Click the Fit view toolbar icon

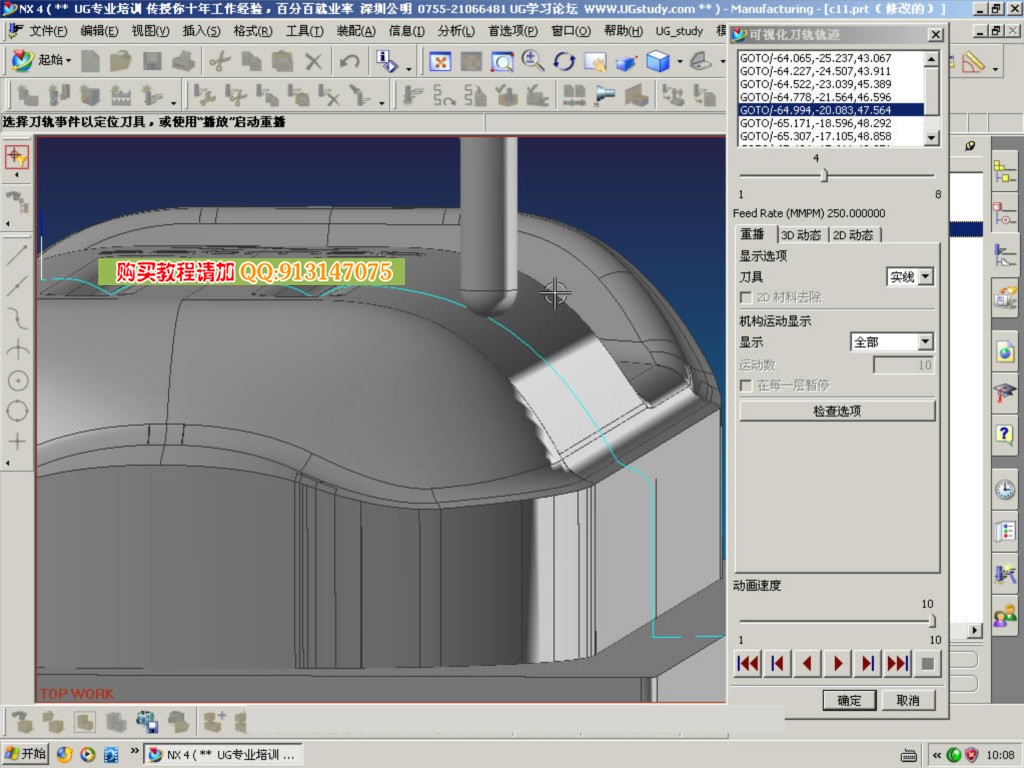[440, 62]
